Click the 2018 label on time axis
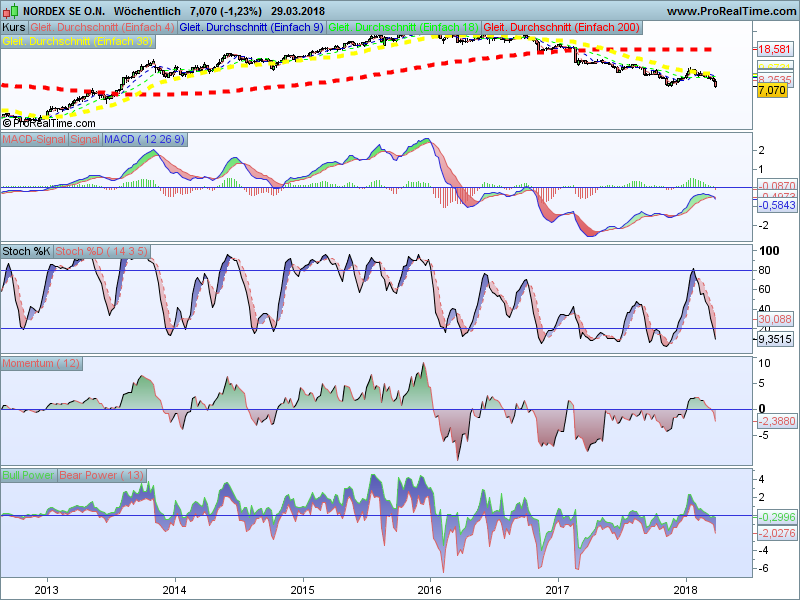Screen dimensions: 800x600 coord(685,590)
